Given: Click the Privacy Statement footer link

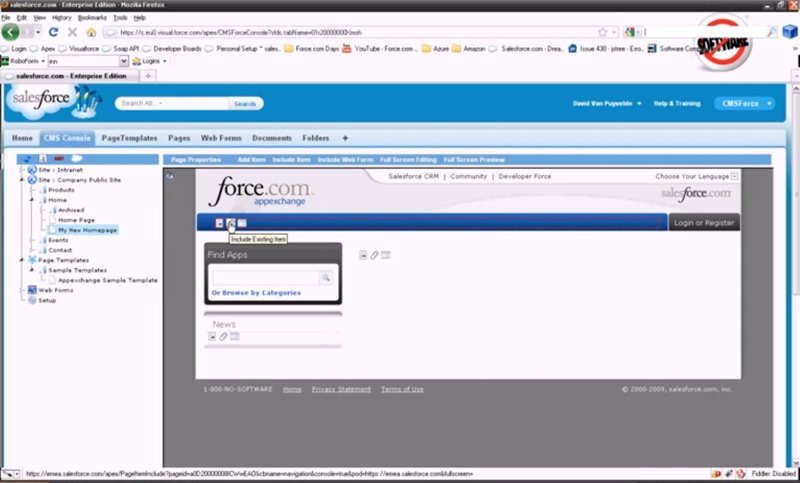Looking at the screenshot, I should [x=341, y=389].
